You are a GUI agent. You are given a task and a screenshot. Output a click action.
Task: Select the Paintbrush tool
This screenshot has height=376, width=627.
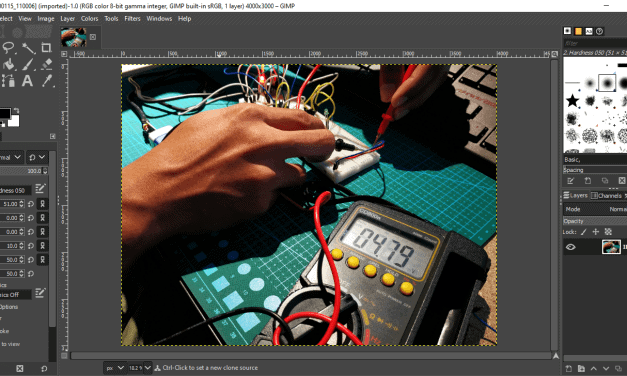click(28, 64)
